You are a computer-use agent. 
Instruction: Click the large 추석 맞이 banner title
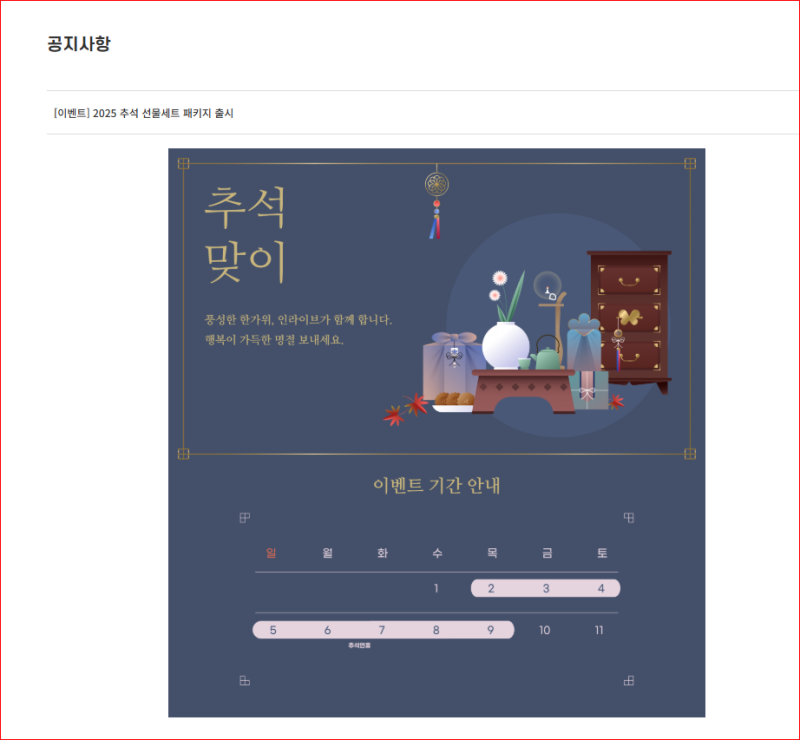coord(245,234)
